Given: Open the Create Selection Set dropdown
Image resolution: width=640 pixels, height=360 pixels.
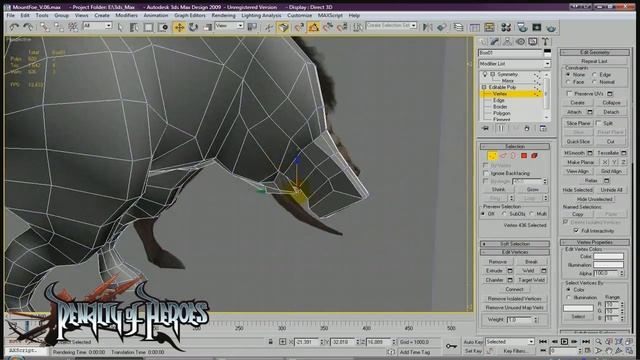Looking at the screenshot, I should 391,25.
